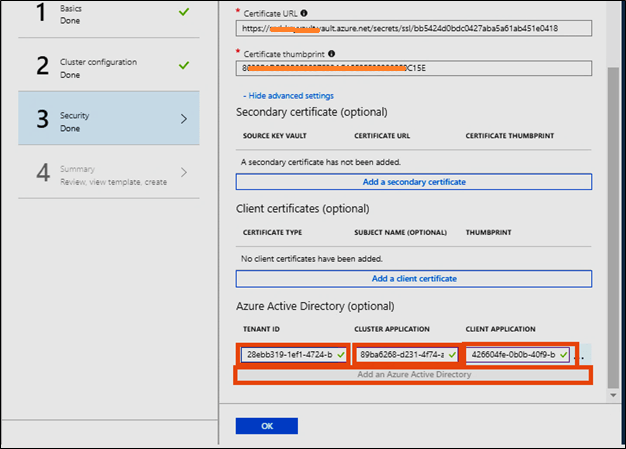The width and height of the screenshot is (626, 449).
Task: Click the green checkmark beside Cluster configuration
Action: [x=183, y=66]
